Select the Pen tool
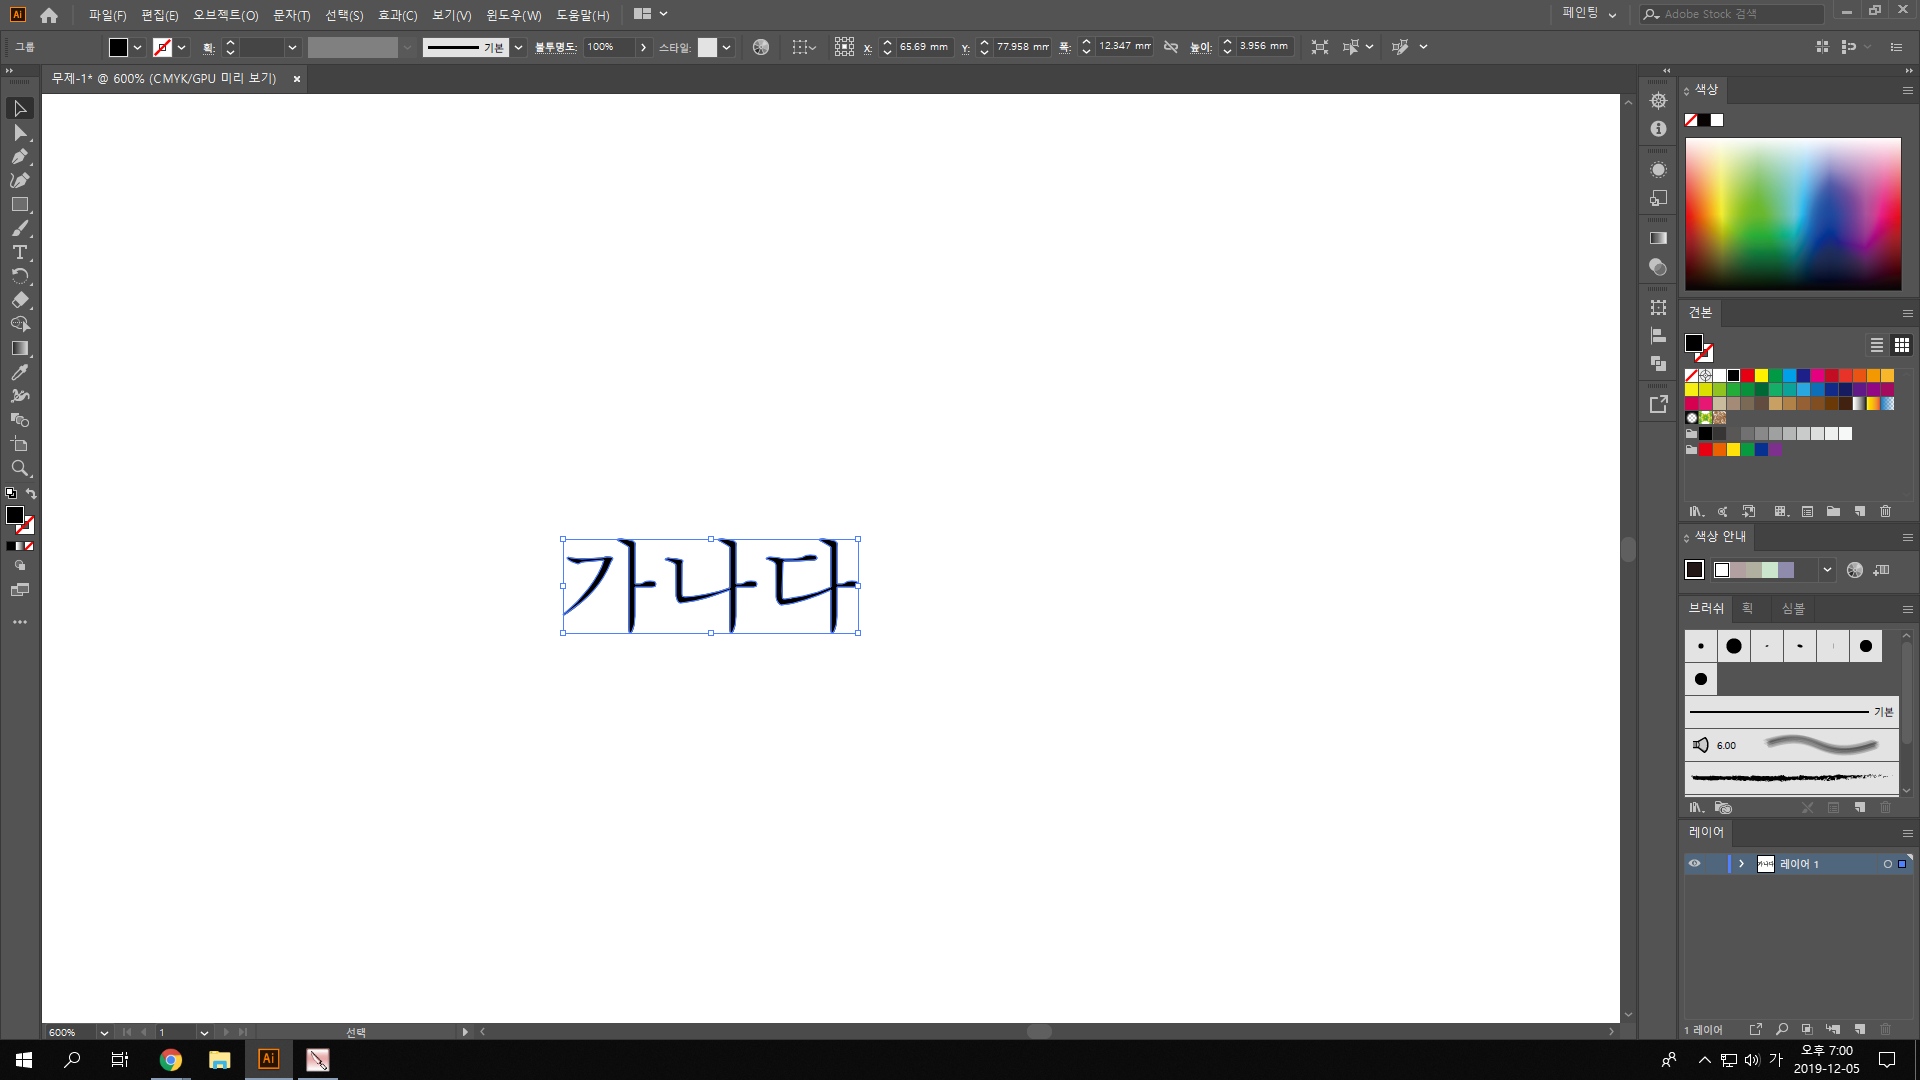The height and width of the screenshot is (1080, 1920). click(x=19, y=156)
